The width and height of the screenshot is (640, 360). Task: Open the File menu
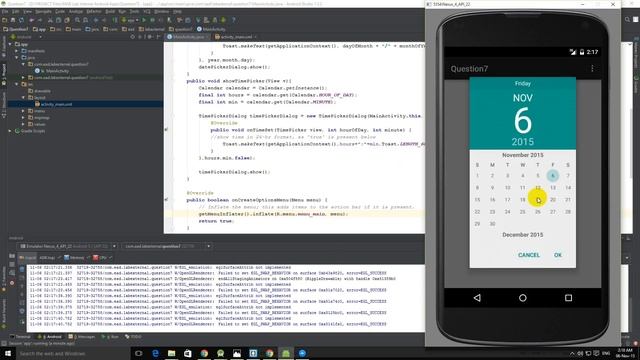[x=5, y=11]
